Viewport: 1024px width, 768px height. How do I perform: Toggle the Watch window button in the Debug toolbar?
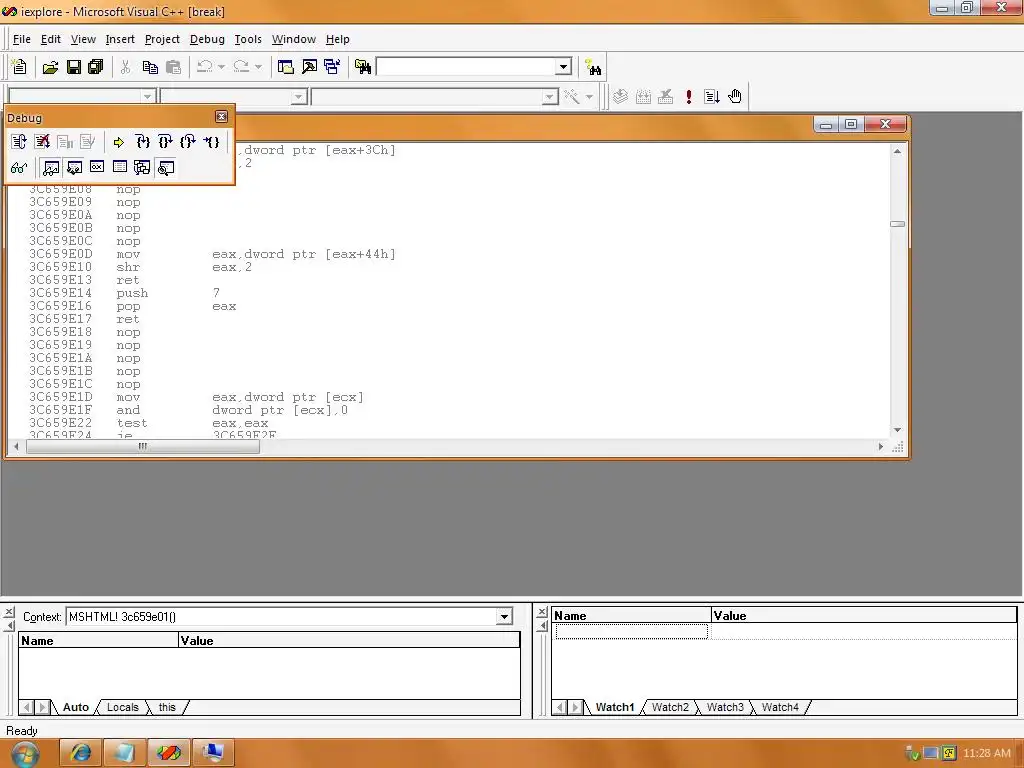click(51, 168)
